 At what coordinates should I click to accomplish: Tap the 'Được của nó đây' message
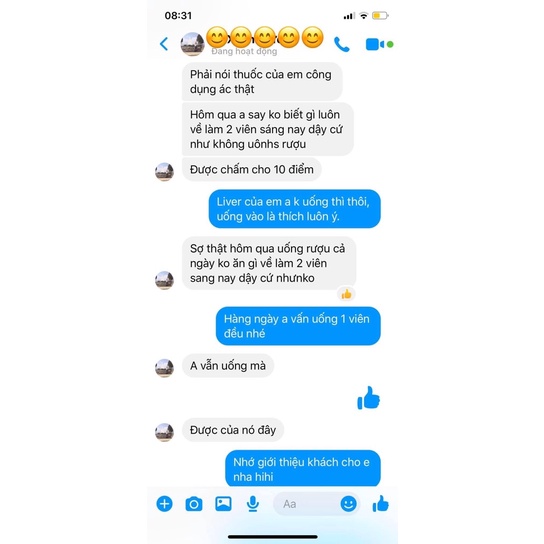click(x=233, y=430)
